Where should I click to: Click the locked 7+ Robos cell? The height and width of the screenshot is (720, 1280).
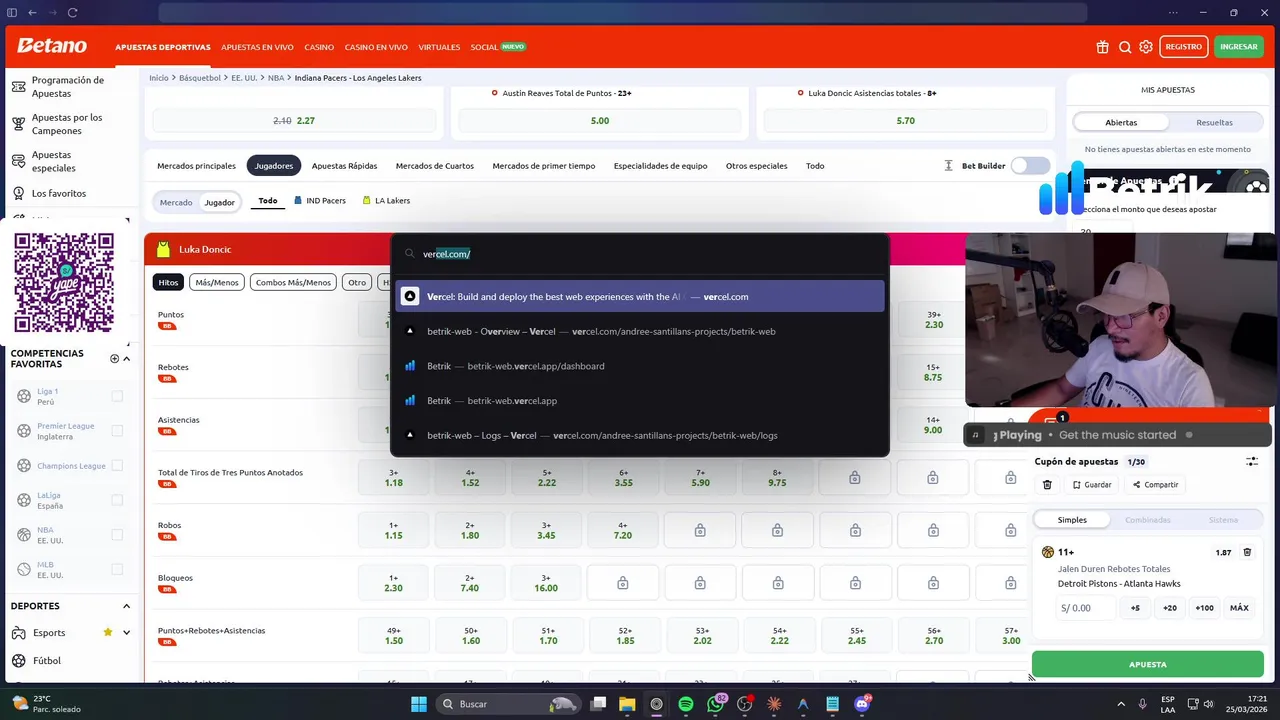[855, 530]
